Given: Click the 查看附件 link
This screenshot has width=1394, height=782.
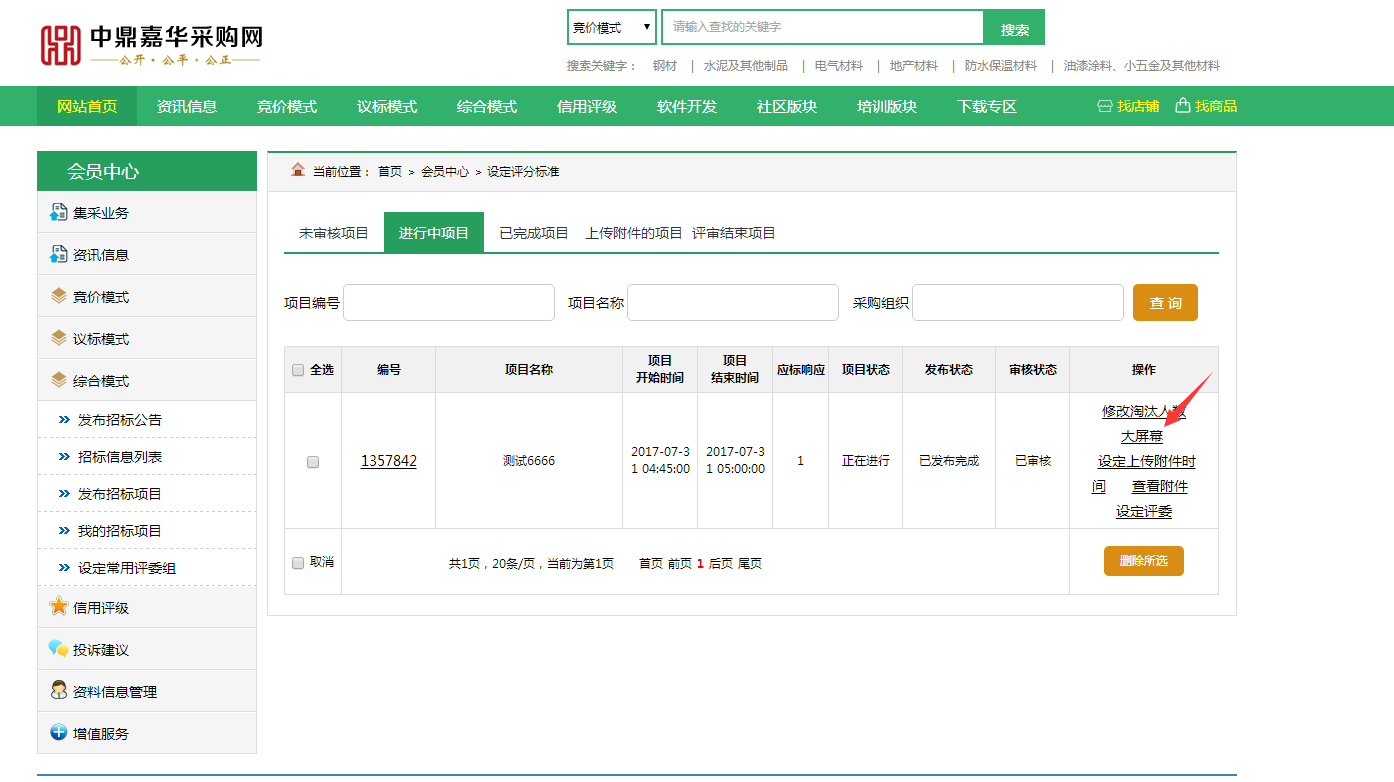Looking at the screenshot, I should coord(1160,487).
